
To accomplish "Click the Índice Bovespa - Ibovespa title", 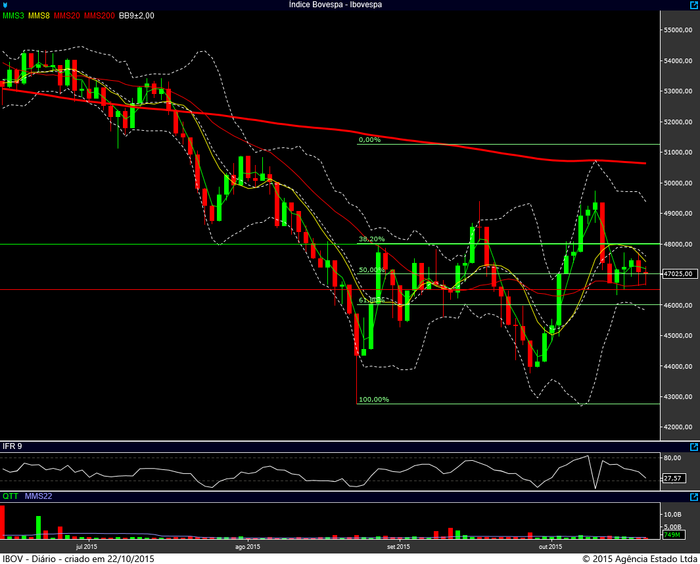I will [335, 4].
